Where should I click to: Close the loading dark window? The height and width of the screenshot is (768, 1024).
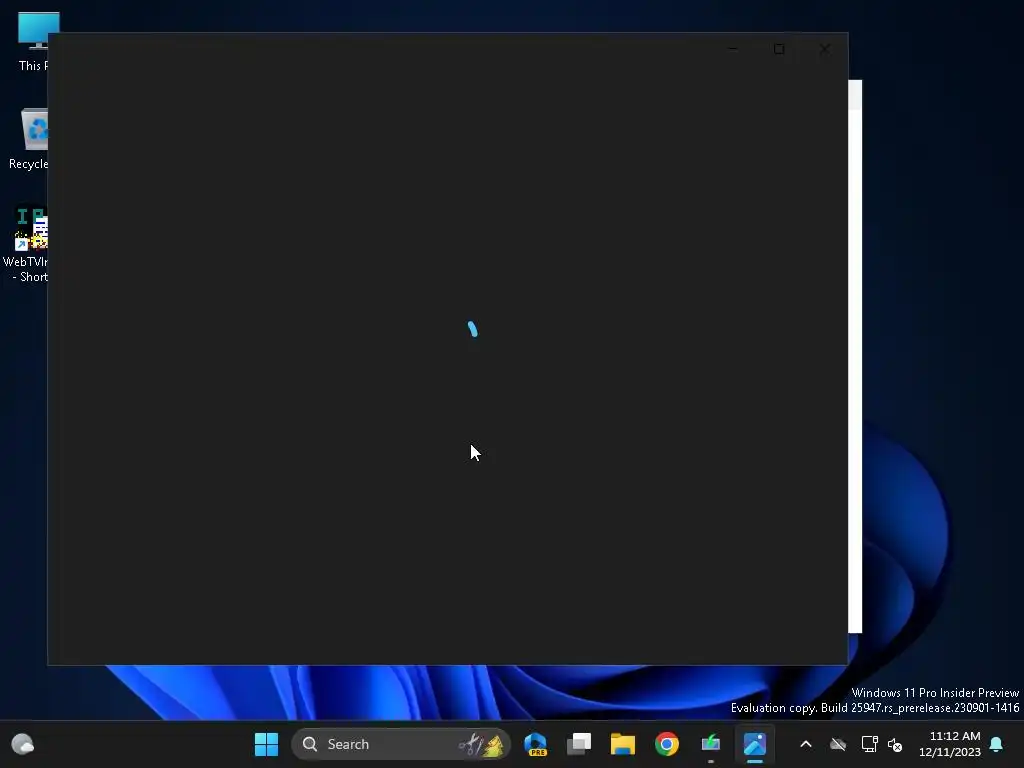(x=825, y=49)
